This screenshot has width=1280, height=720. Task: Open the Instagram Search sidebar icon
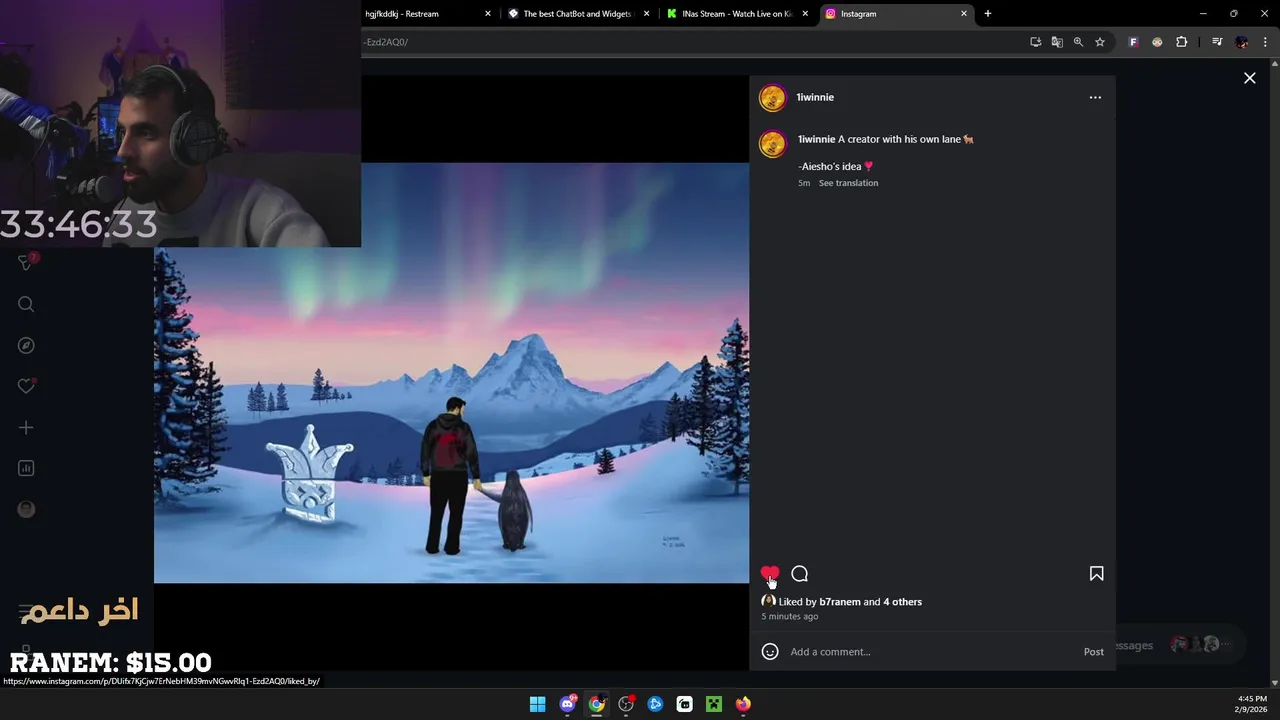click(26, 304)
